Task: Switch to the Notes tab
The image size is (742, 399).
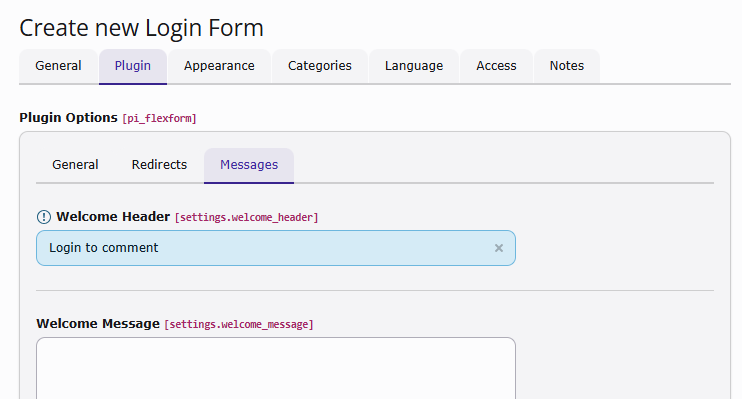Action: click(567, 66)
